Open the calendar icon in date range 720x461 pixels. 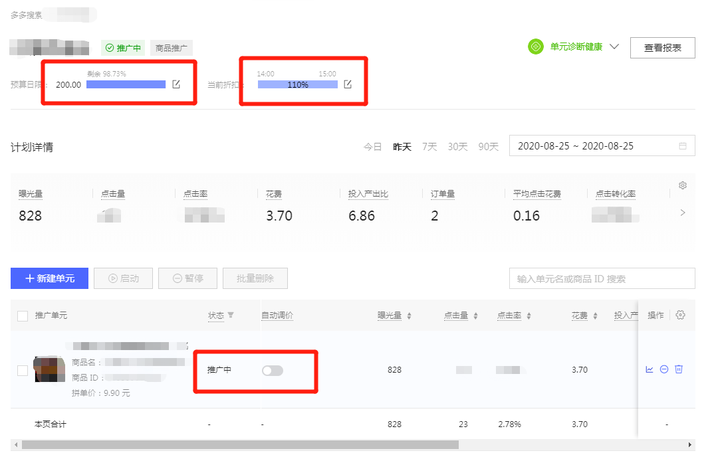pyautogui.click(x=683, y=146)
